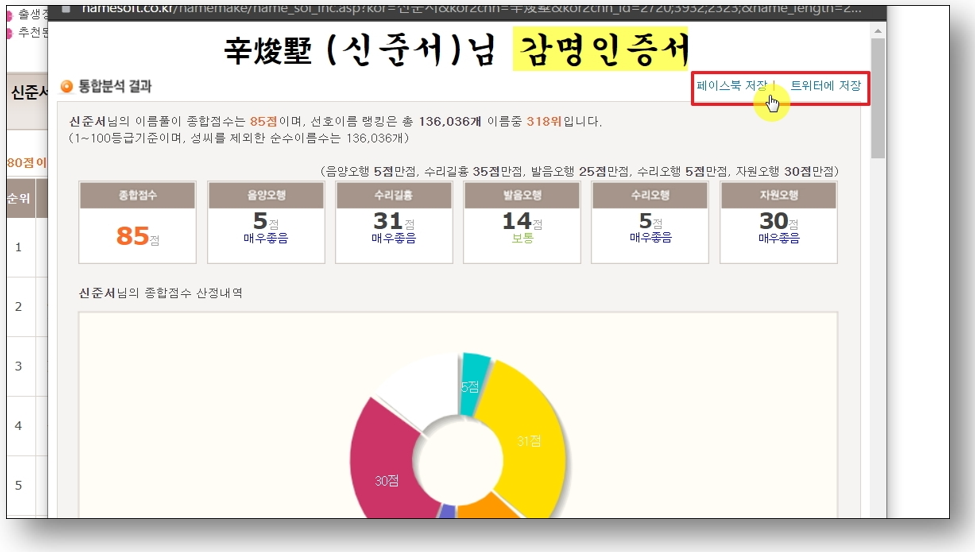Select the 자원오행 30점 score card
975x552 pixels.
click(x=779, y=223)
